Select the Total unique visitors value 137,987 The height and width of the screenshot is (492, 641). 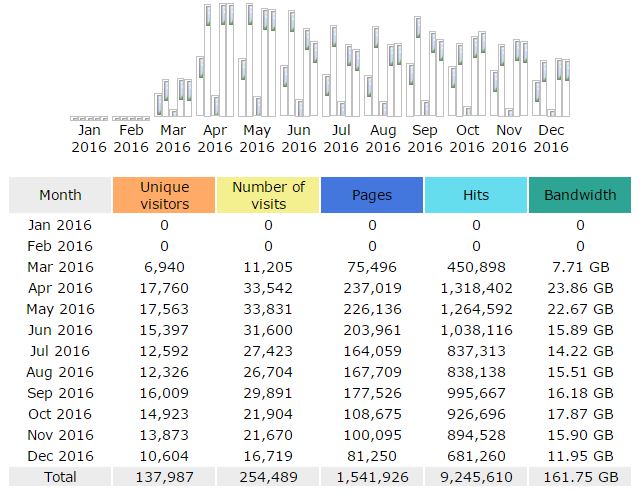164,478
